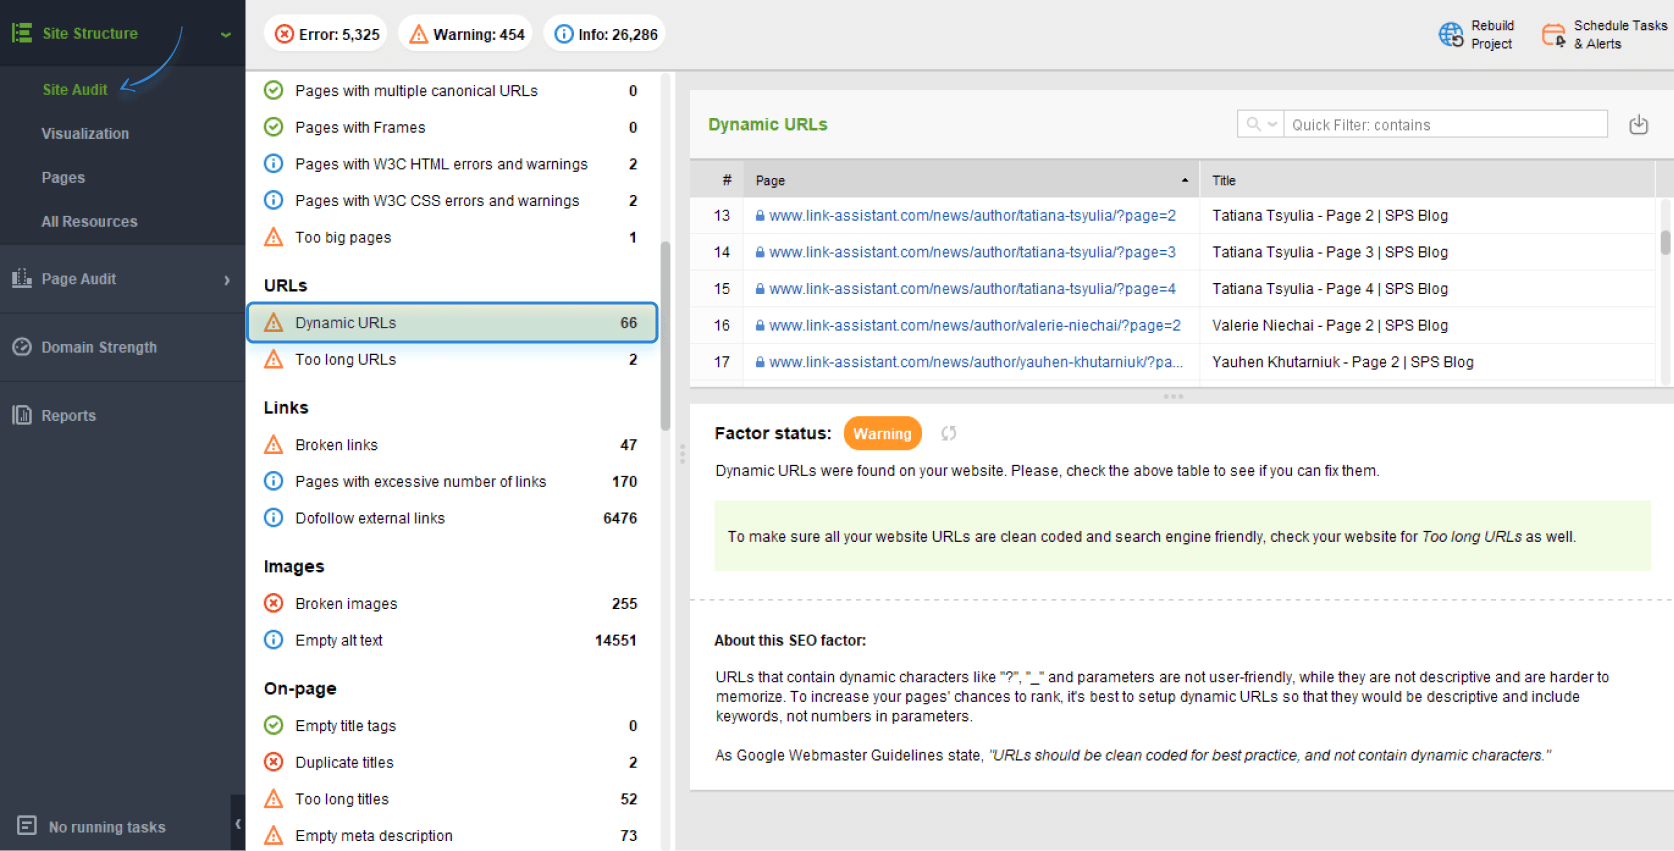Go to All Resources in the sidebar
Screen dimensions: 1674x851
89,222
